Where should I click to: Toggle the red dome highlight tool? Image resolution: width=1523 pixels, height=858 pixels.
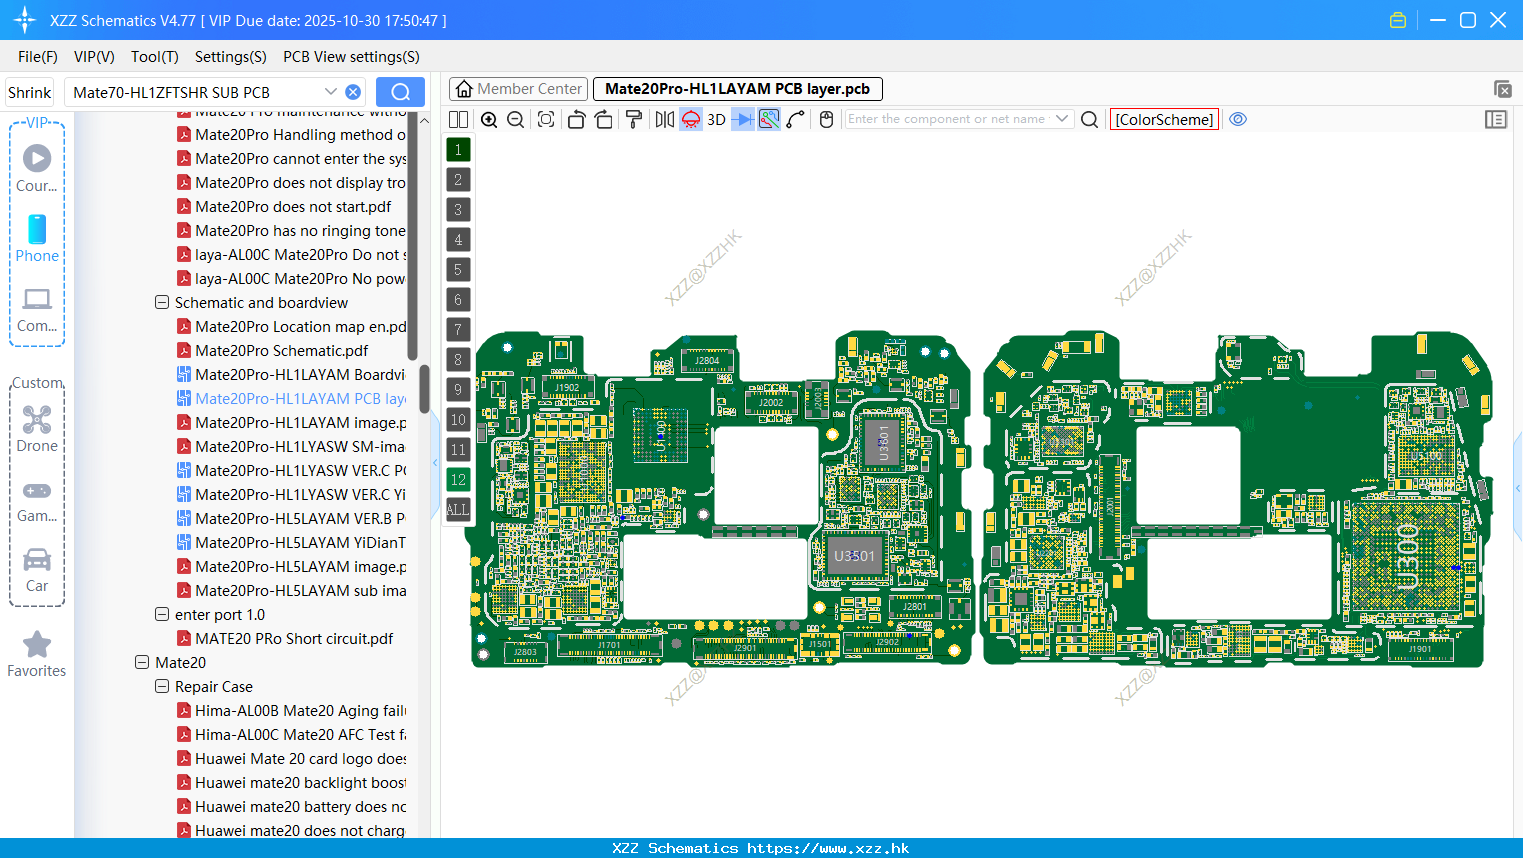click(x=691, y=119)
